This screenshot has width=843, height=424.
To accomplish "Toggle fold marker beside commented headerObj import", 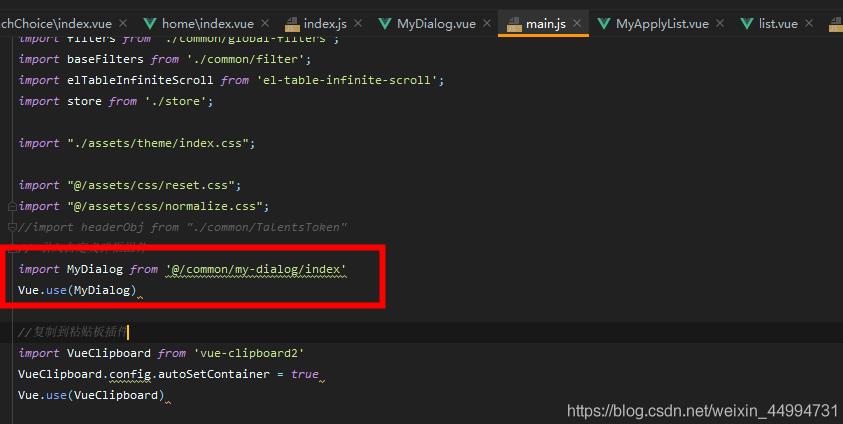I will 11,227.
